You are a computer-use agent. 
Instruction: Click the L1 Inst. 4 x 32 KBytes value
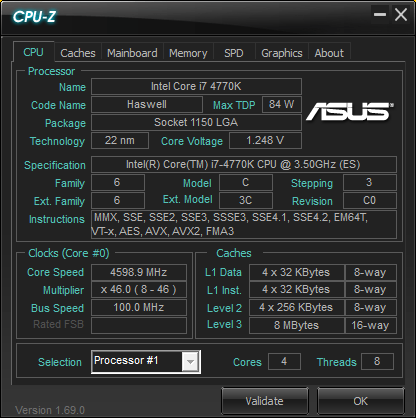(296, 290)
